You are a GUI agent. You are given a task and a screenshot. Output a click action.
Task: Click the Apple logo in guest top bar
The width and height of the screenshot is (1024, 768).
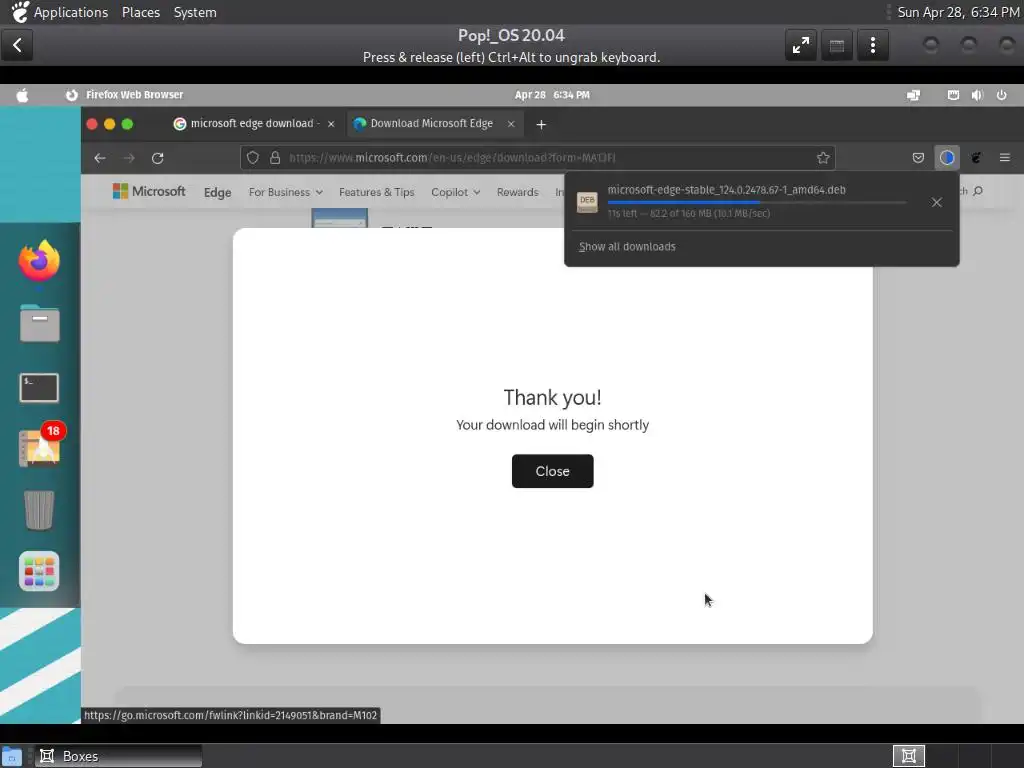(22, 95)
